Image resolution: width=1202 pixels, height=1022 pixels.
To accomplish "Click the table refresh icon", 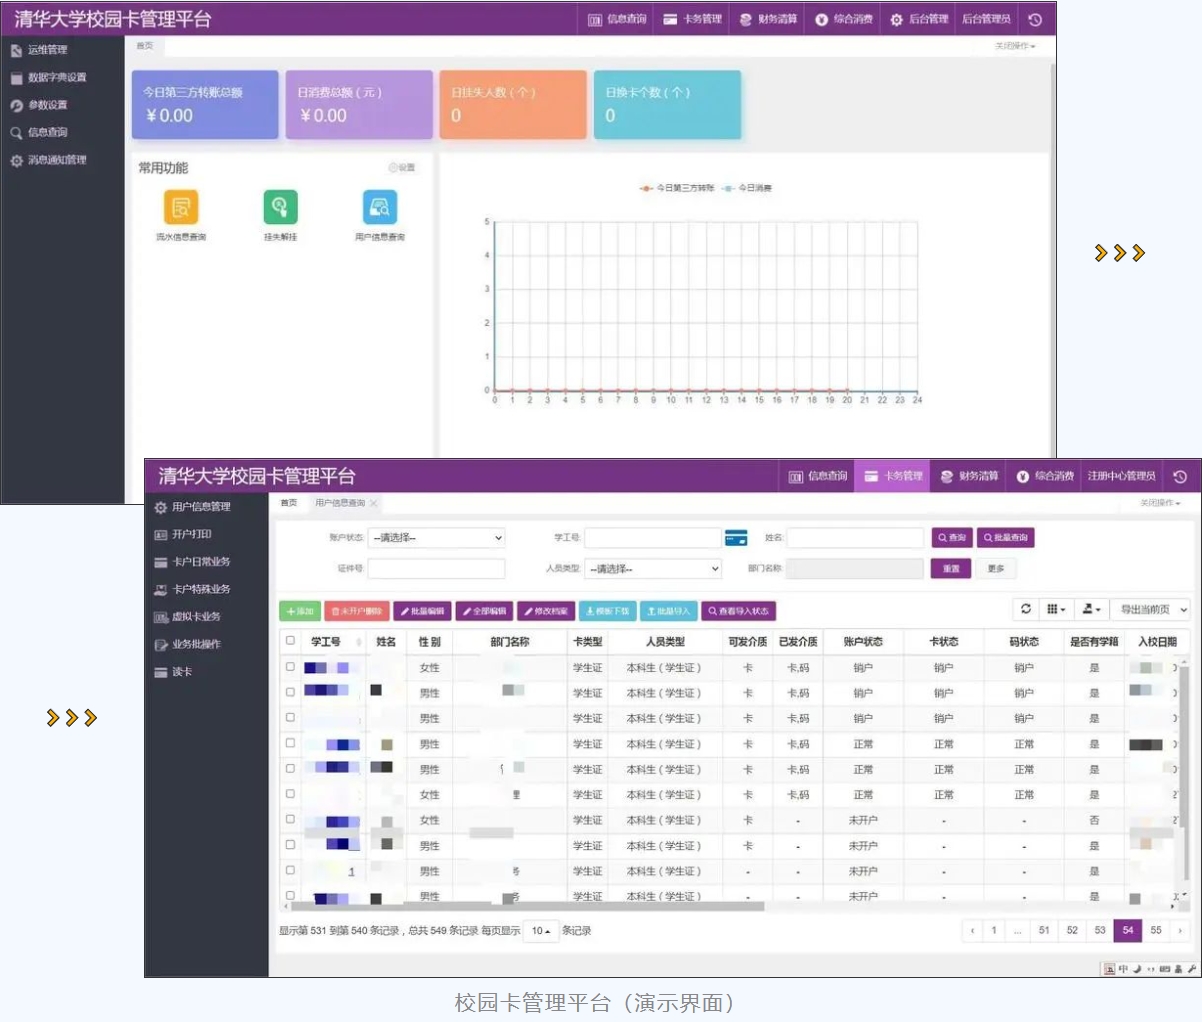I will [x=1025, y=609].
